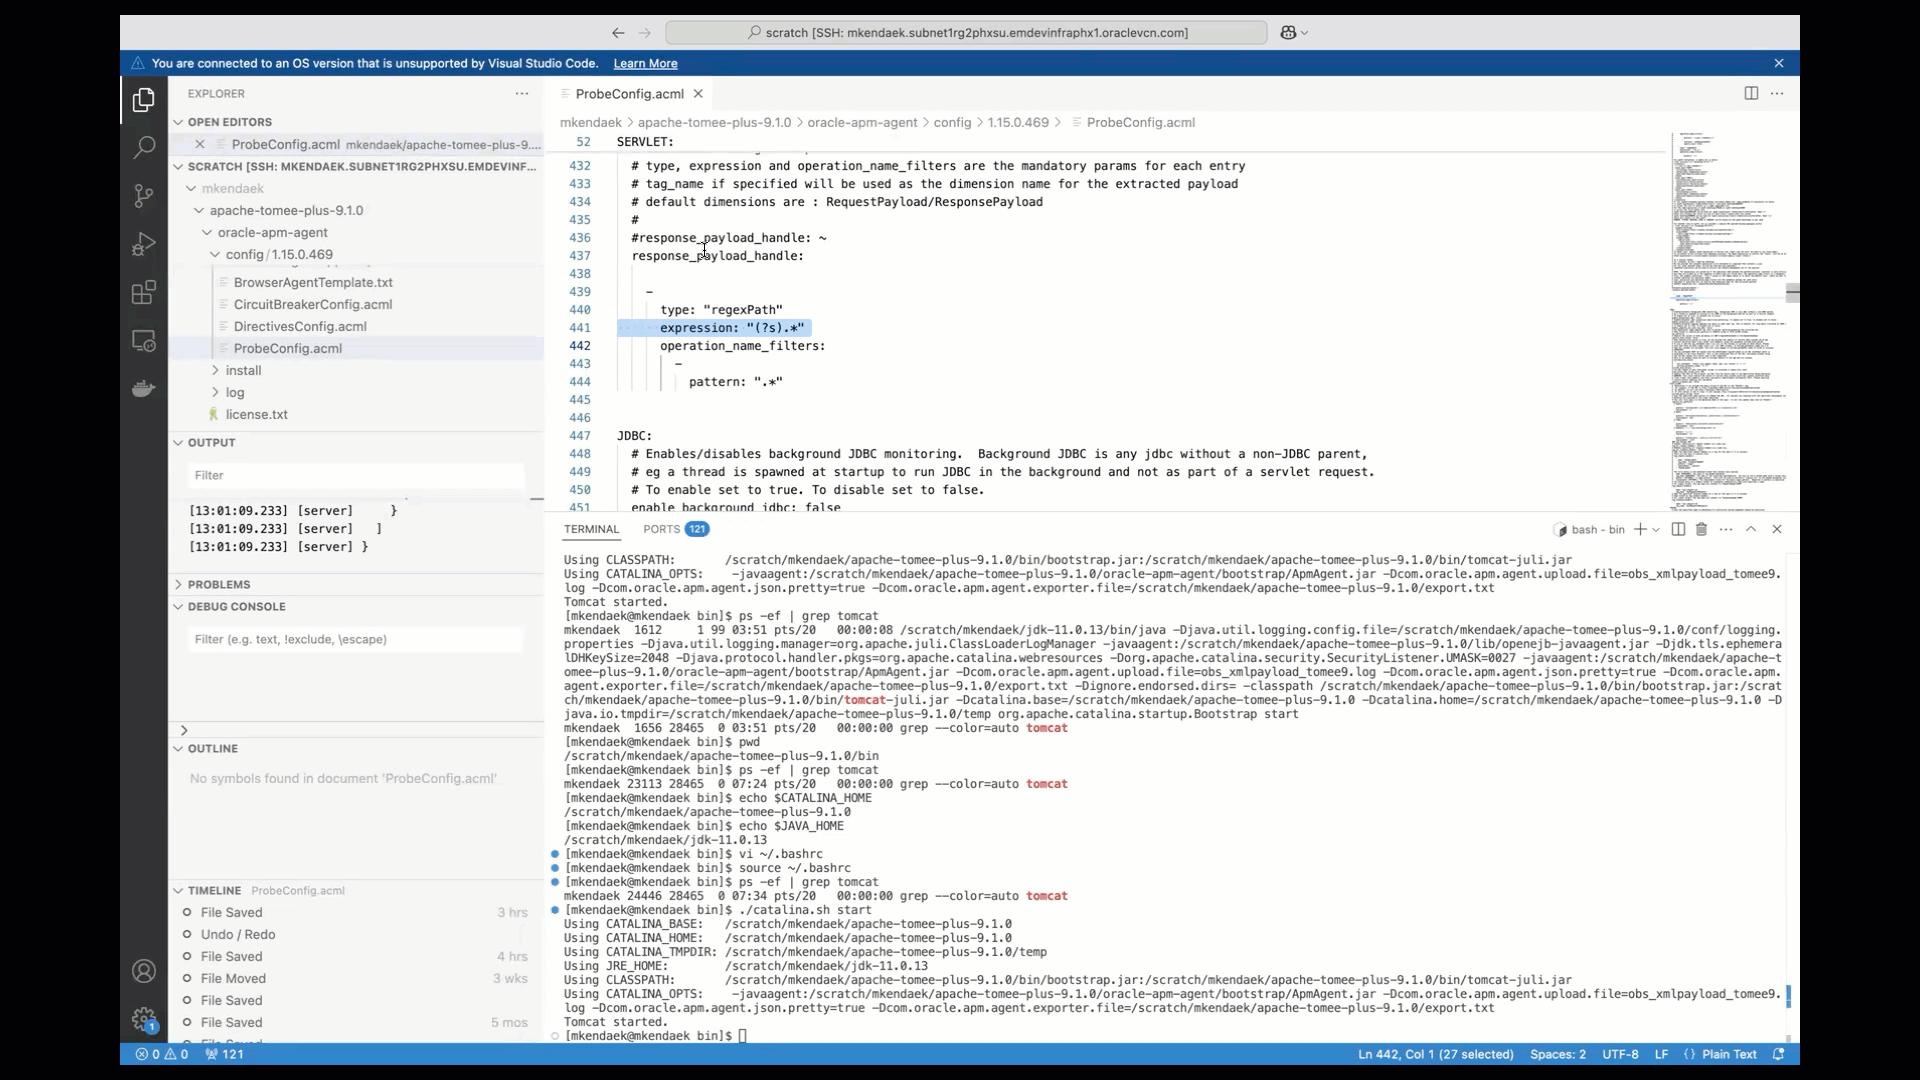Click the kill terminal trash icon
The width and height of the screenshot is (1920, 1080).
coord(1701,529)
